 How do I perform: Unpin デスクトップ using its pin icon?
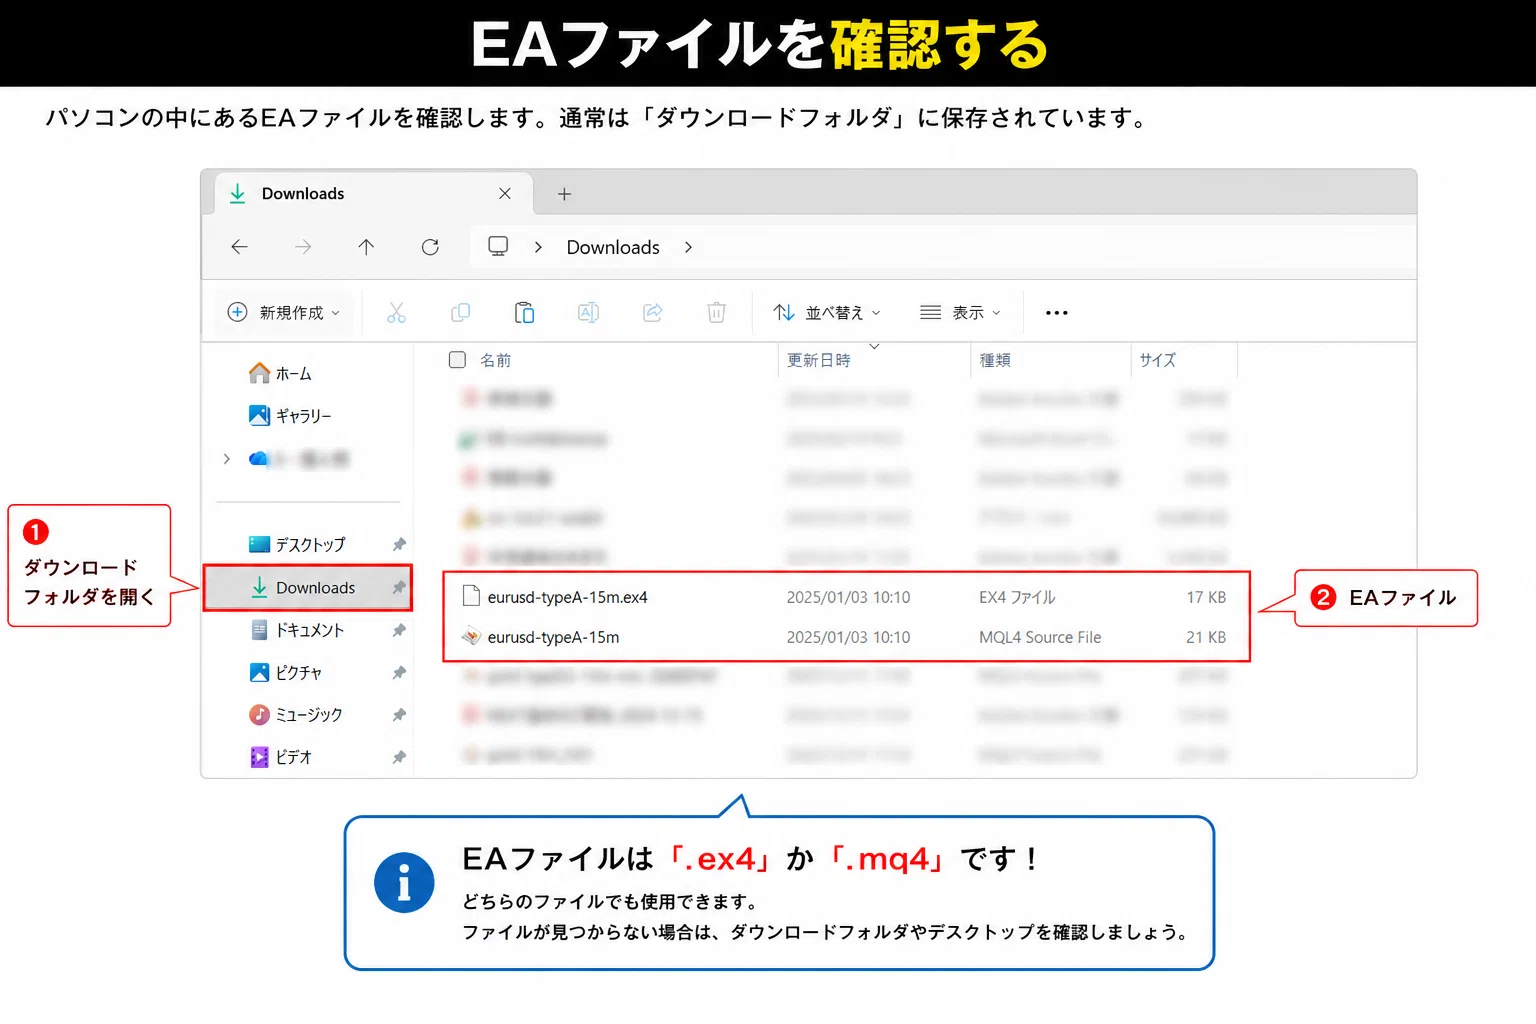pyautogui.click(x=399, y=545)
